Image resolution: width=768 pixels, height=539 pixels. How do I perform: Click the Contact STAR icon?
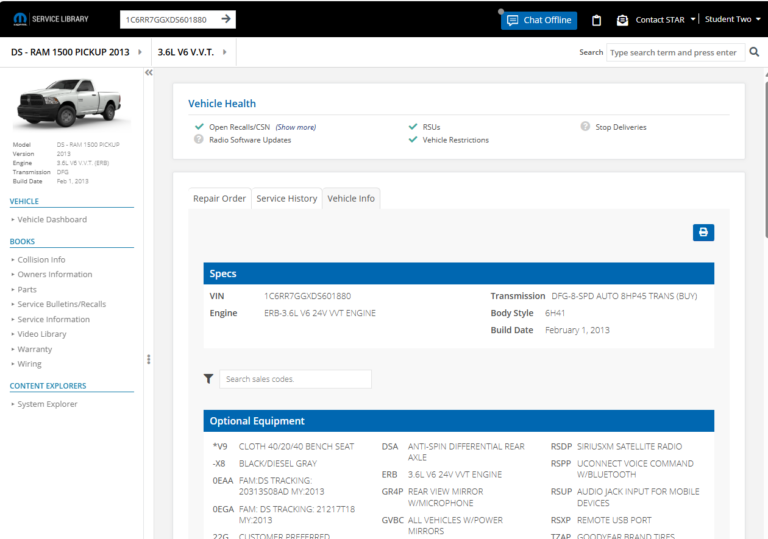pyautogui.click(x=623, y=20)
